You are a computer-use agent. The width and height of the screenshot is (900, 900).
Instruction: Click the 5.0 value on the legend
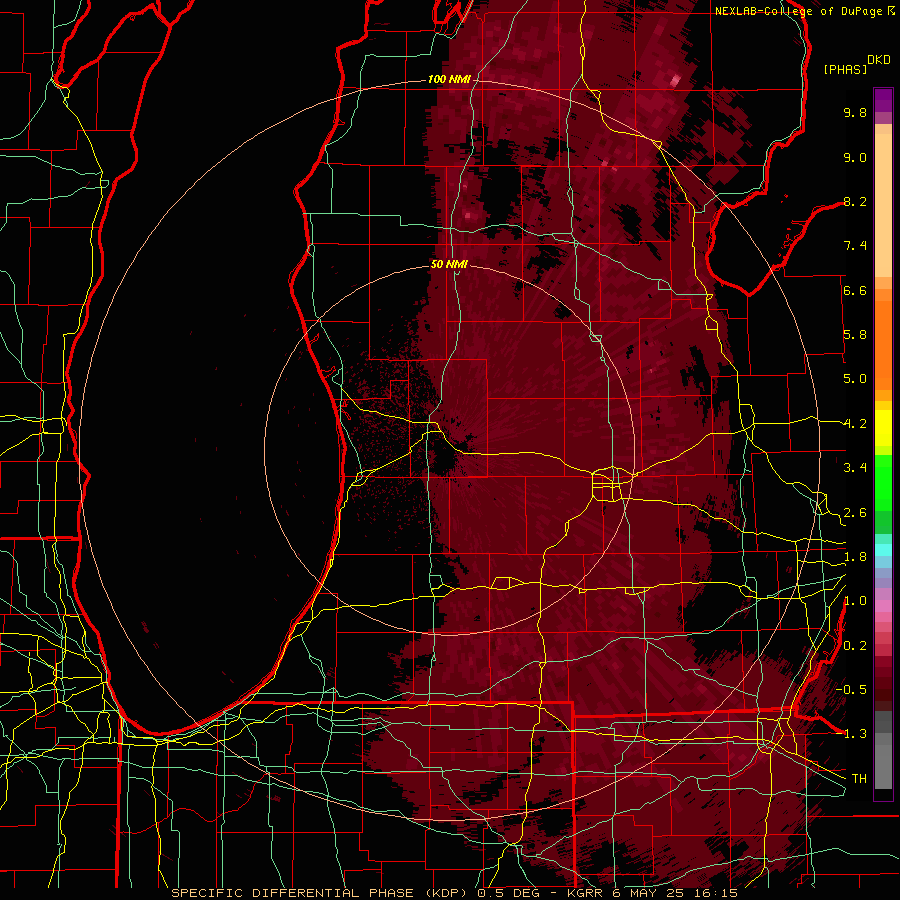(x=855, y=379)
